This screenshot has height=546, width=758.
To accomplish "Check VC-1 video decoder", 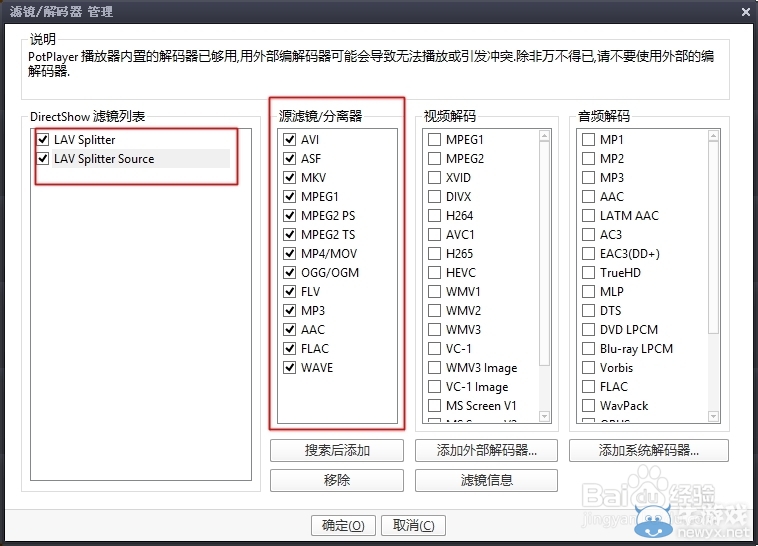I will click(x=435, y=349).
